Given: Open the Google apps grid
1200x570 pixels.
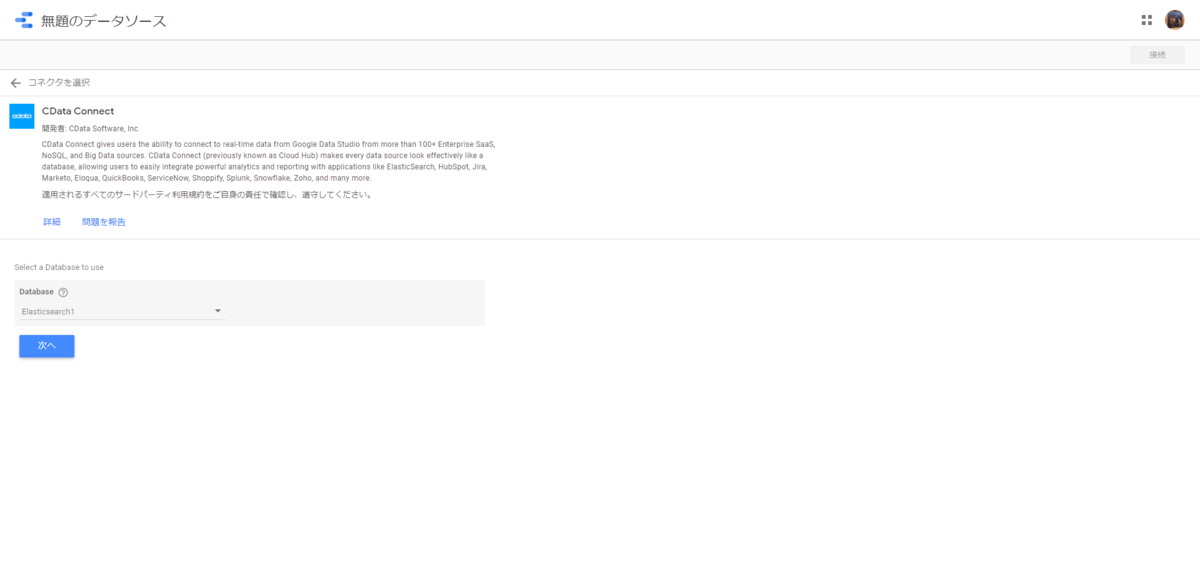Looking at the screenshot, I should [x=1147, y=20].
